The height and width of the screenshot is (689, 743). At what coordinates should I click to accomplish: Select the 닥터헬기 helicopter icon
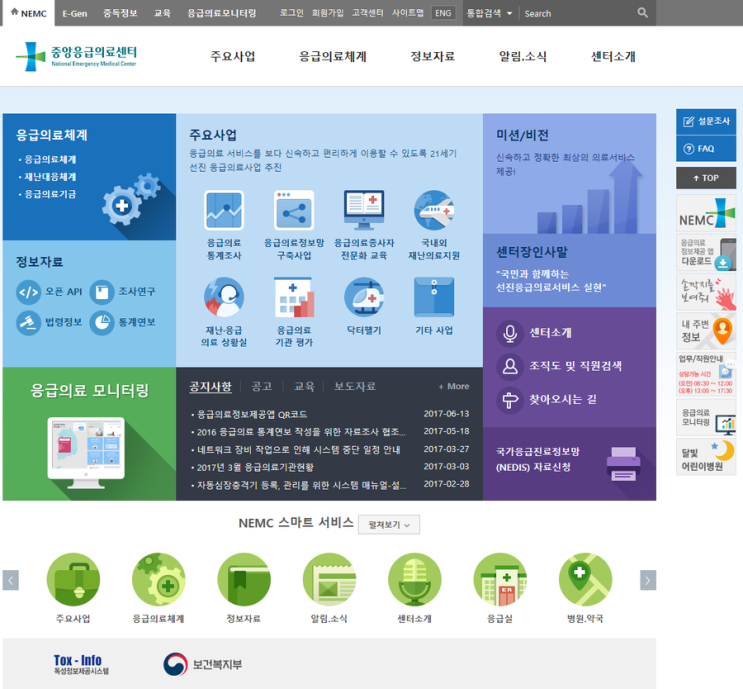[x=364, y=297]
